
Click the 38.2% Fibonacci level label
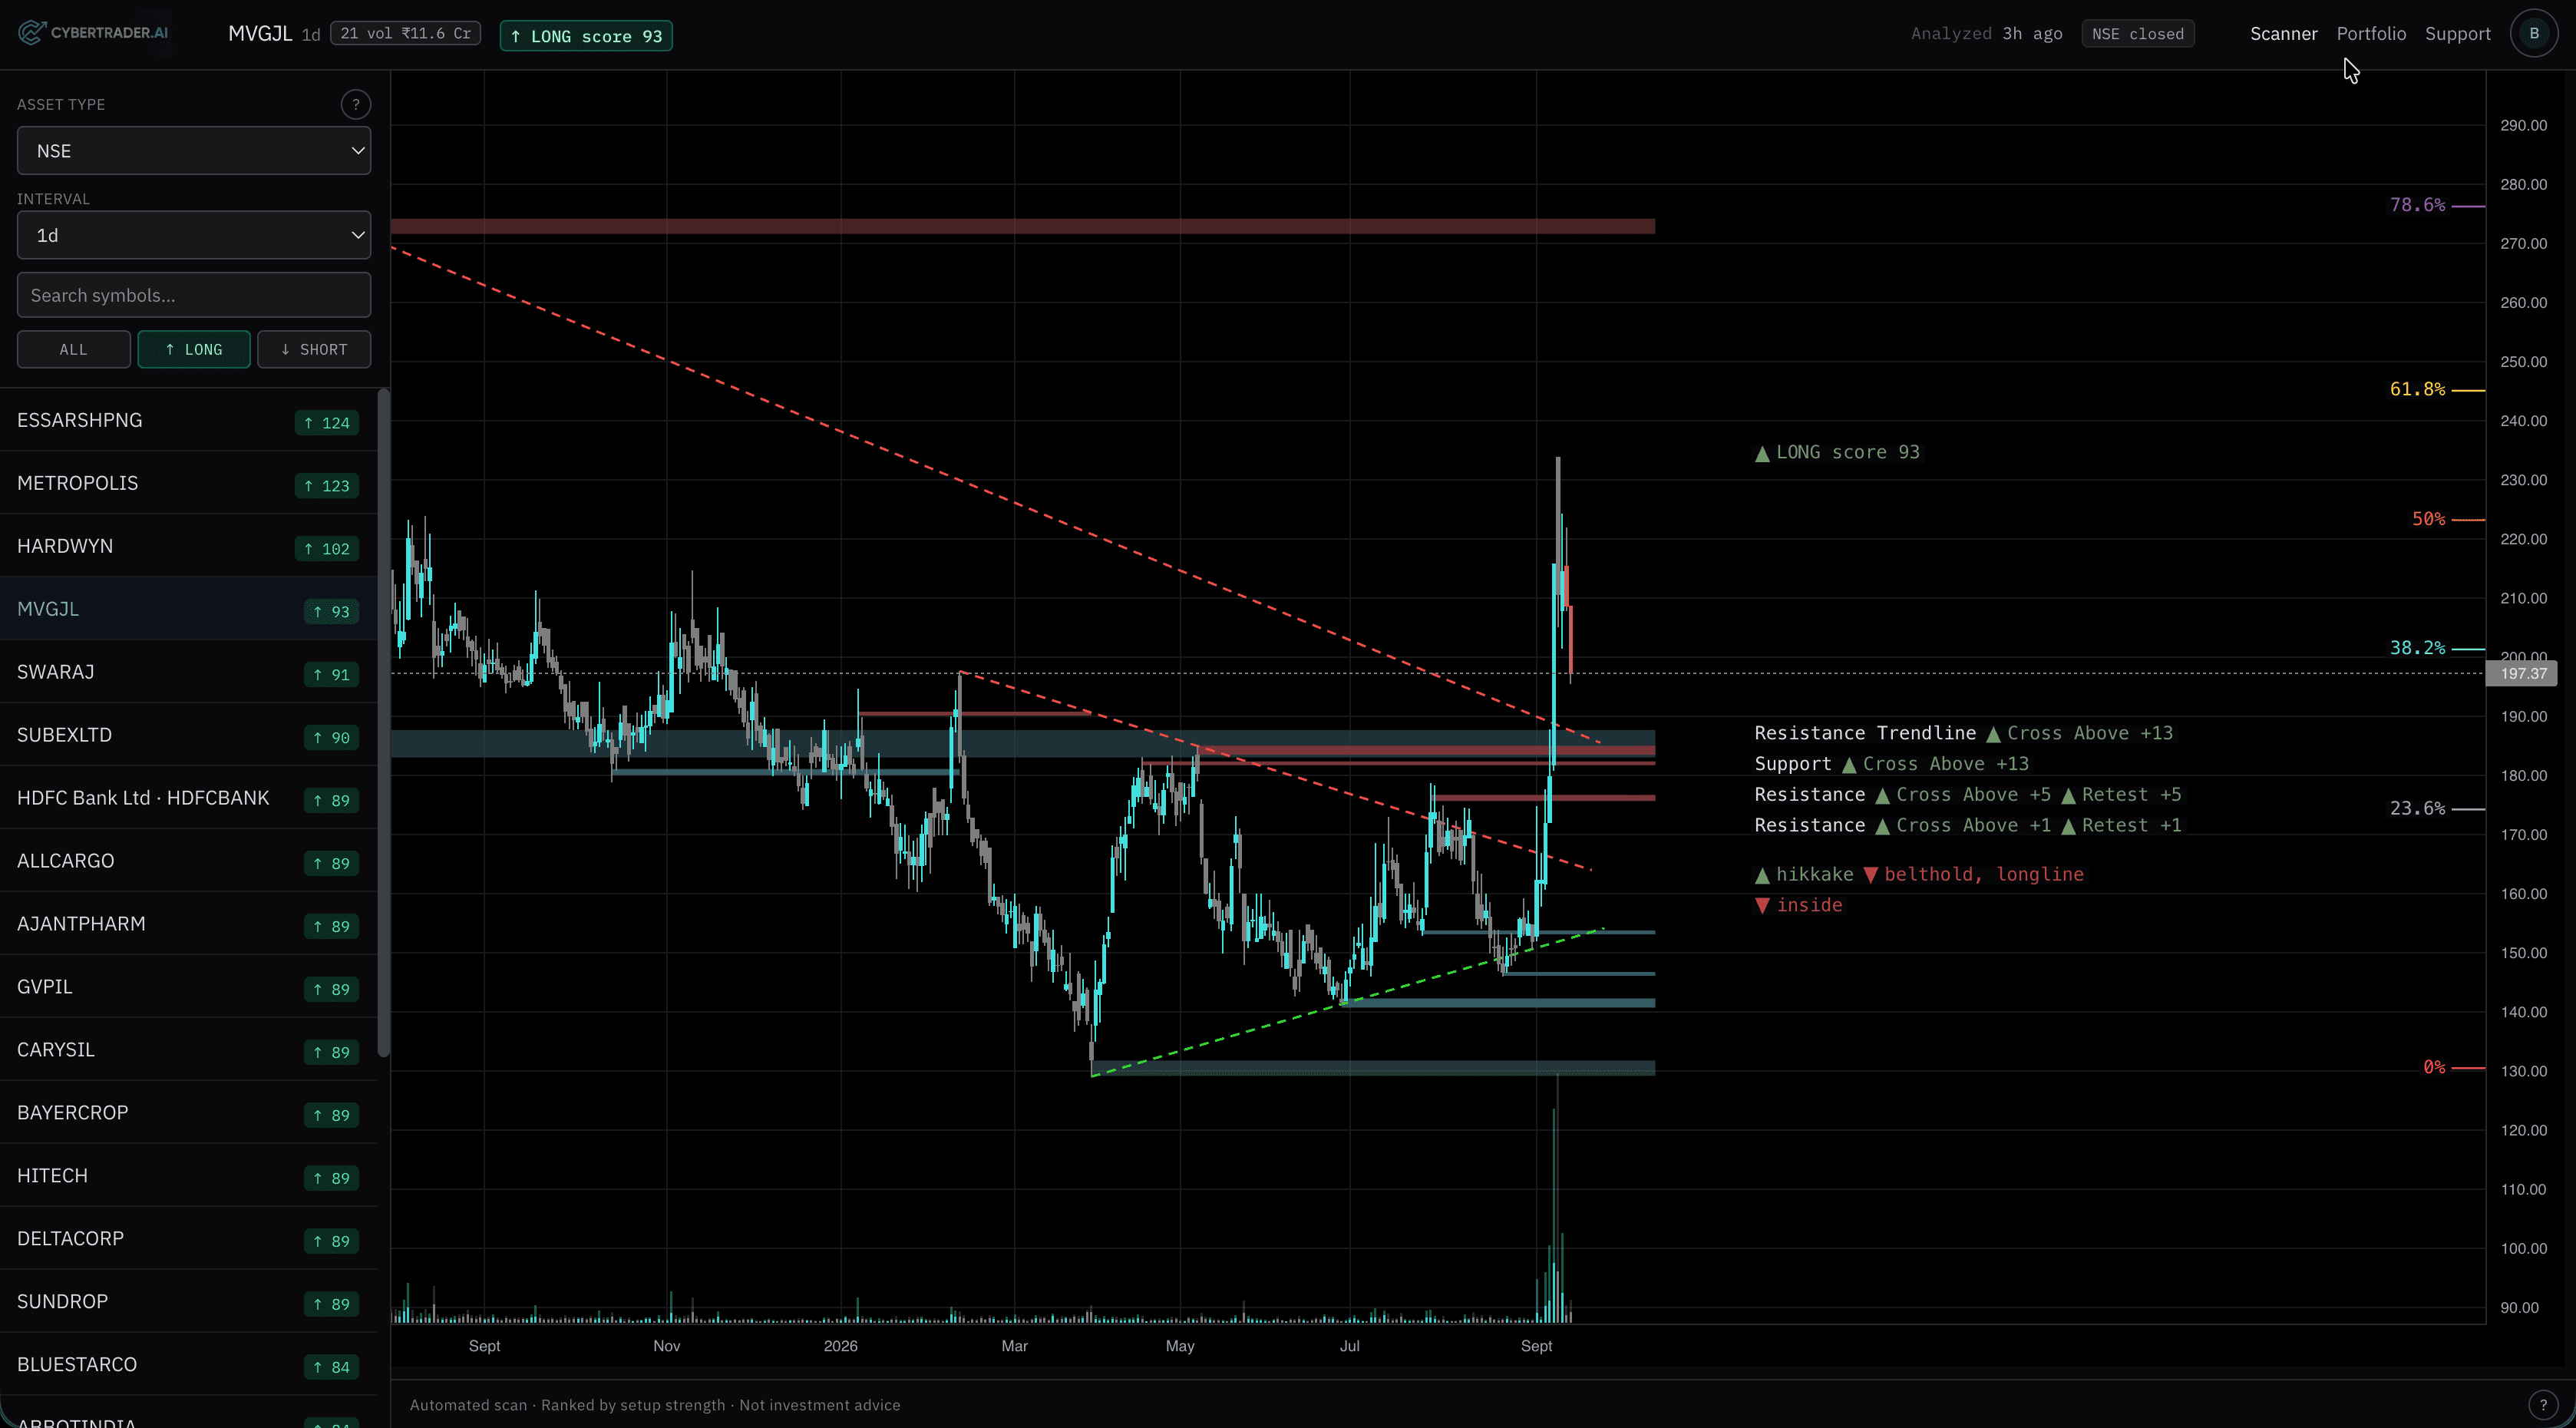tap(2417, 648)
